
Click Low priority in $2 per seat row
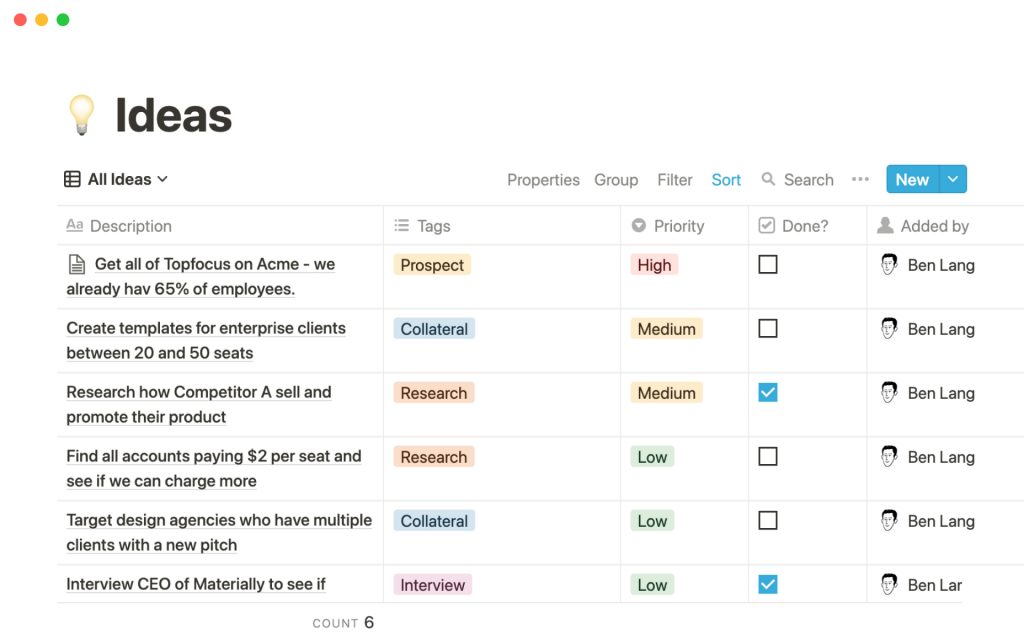coord(652,456)
